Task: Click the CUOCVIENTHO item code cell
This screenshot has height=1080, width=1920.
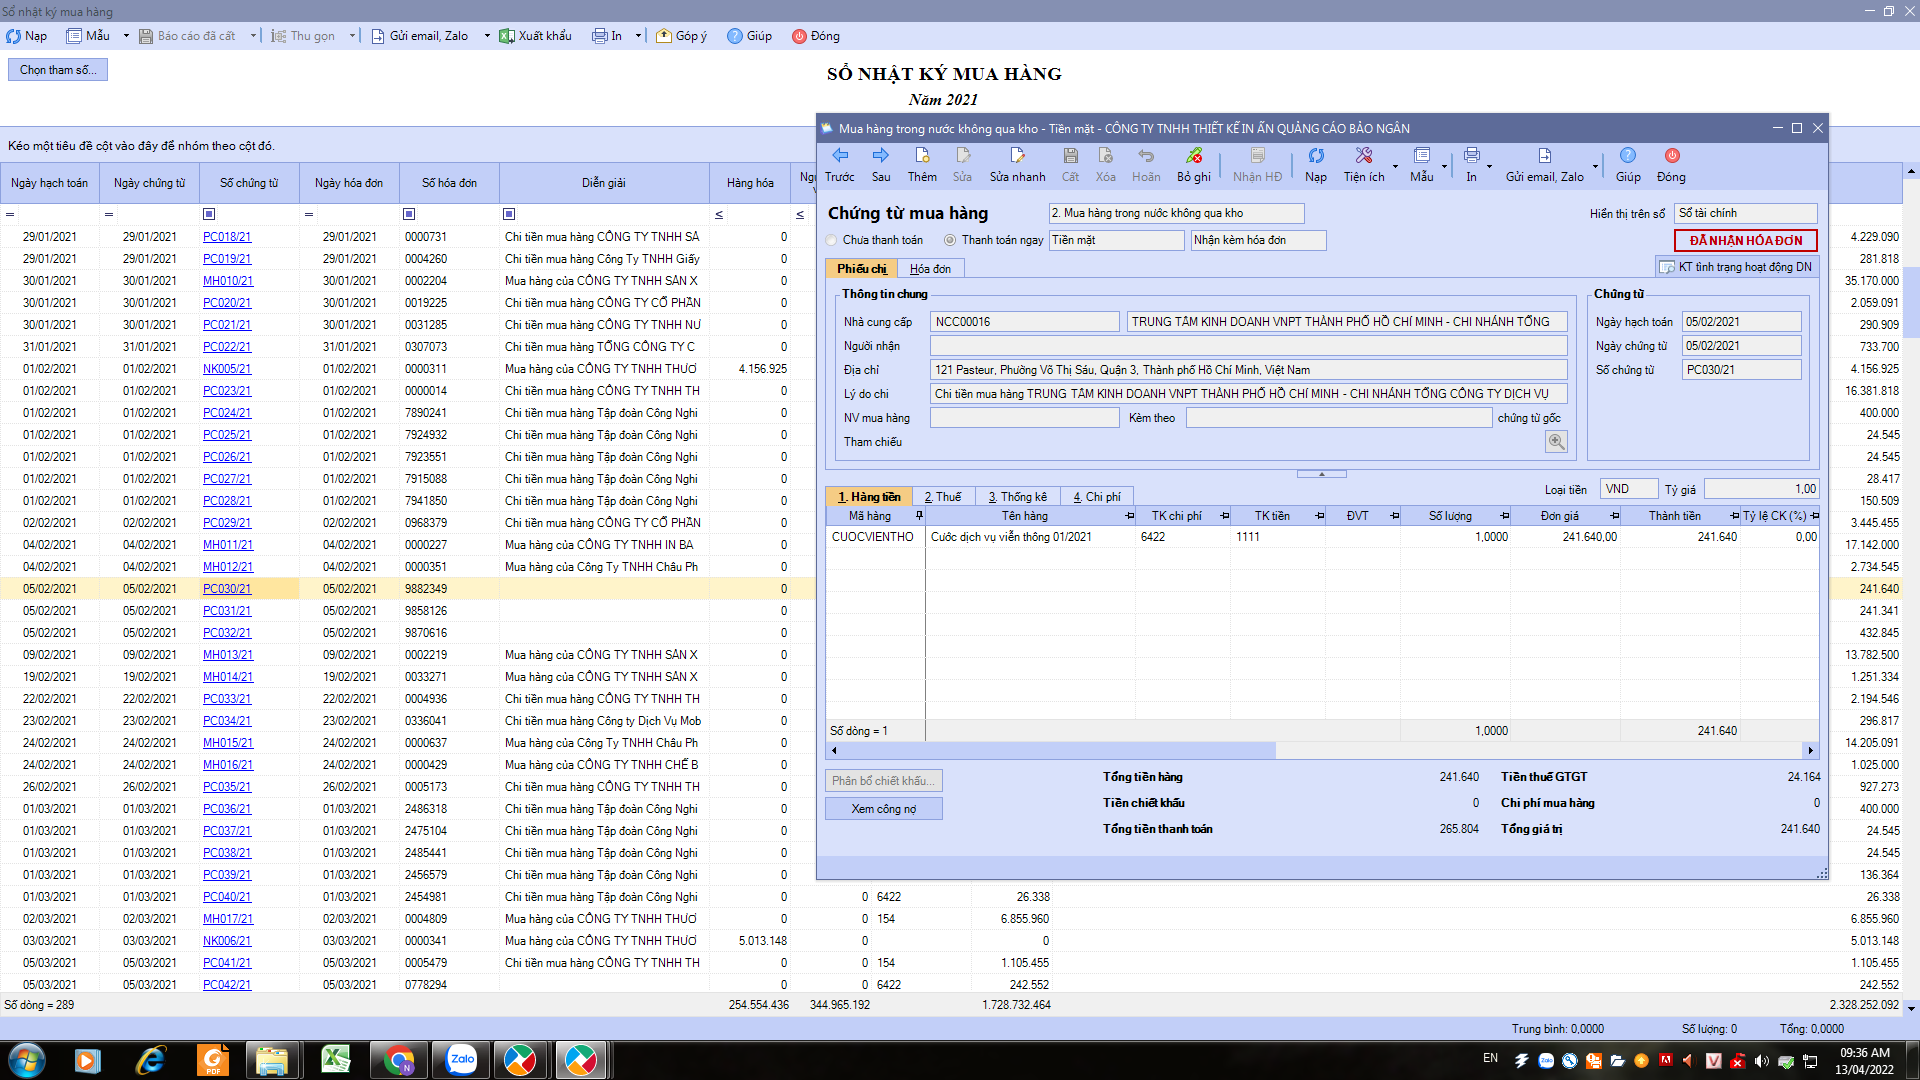Action: [875, 537]
